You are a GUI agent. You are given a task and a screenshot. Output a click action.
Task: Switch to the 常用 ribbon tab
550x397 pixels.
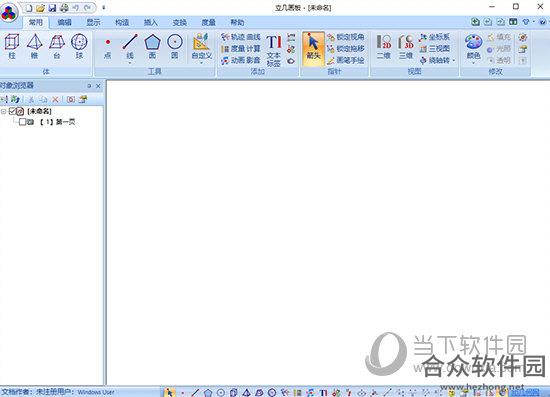click(36, 22)
